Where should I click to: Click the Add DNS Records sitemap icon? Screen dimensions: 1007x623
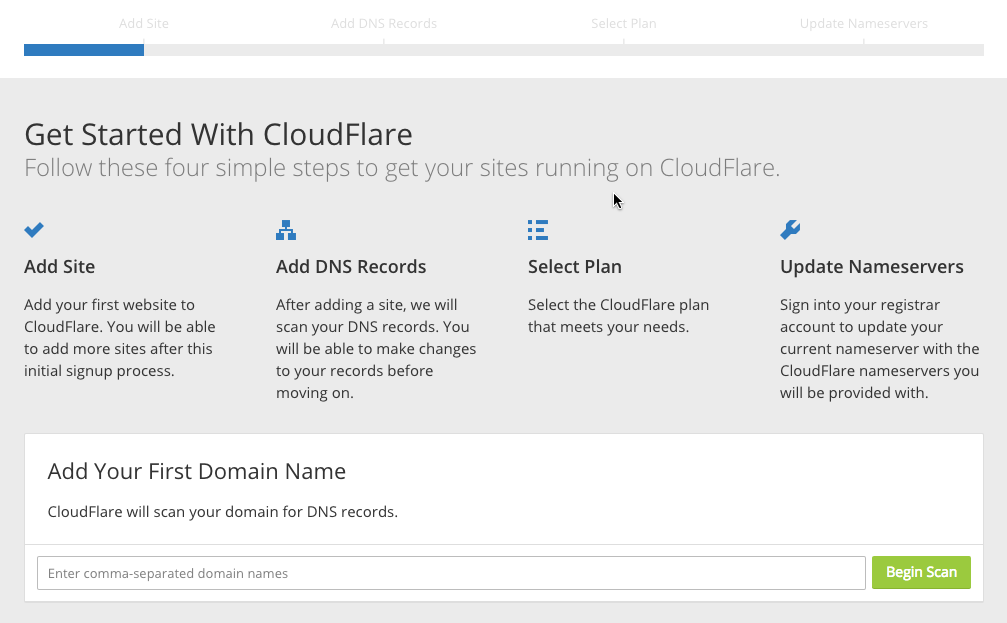coord(286,230)
